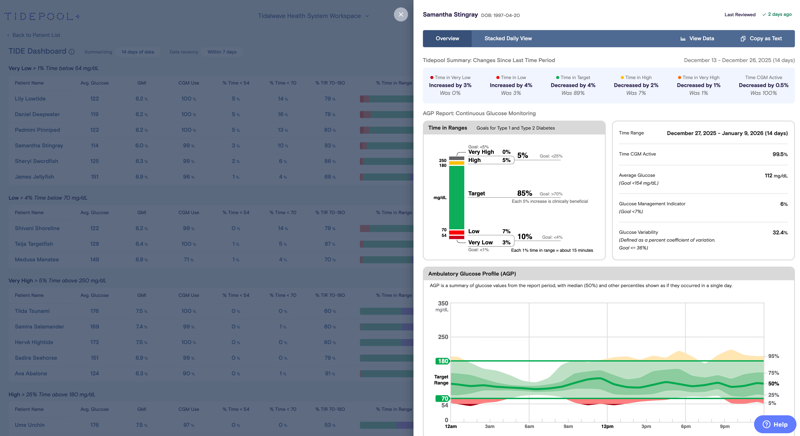Click the Time in Very Low summary card
Image resolution: width=800 pixels, height=436 pixels.
tap(450, 85)
